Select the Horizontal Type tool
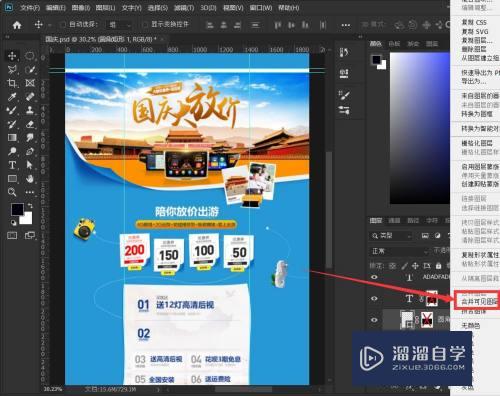500x396 pixels. click(x=12, y=165)
